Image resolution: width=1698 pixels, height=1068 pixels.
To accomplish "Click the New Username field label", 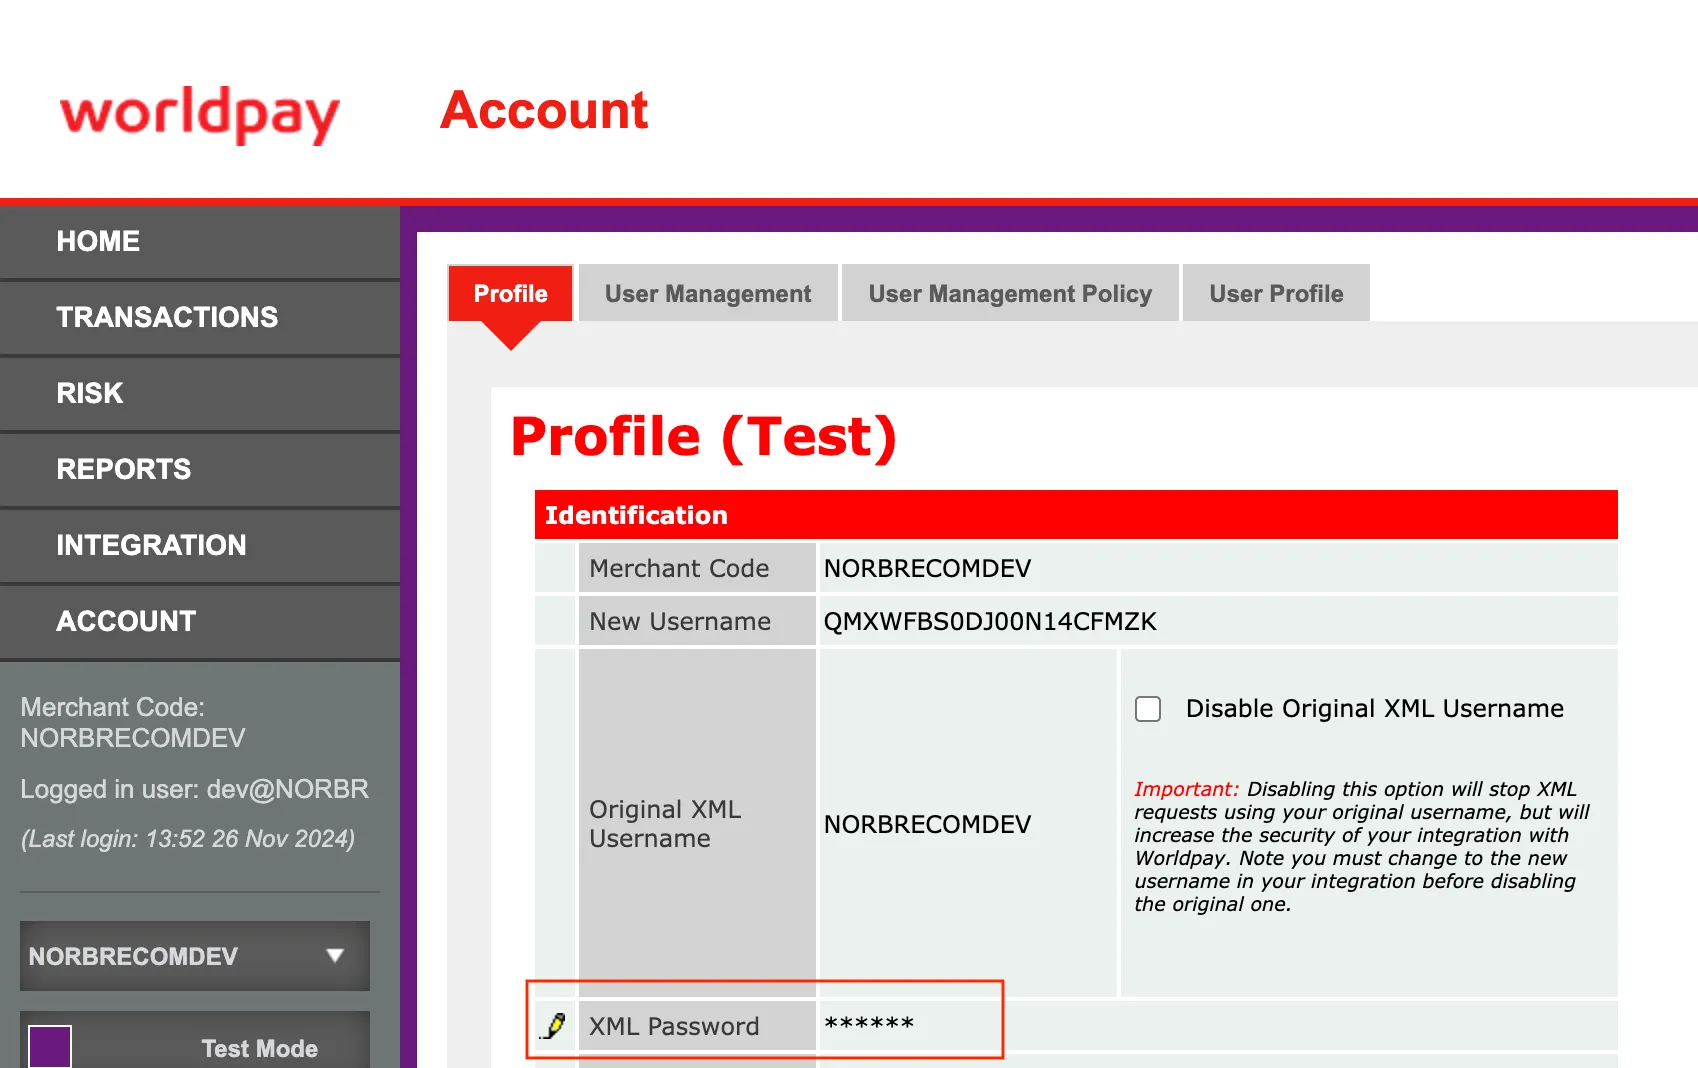I will [x=680, y=621].
